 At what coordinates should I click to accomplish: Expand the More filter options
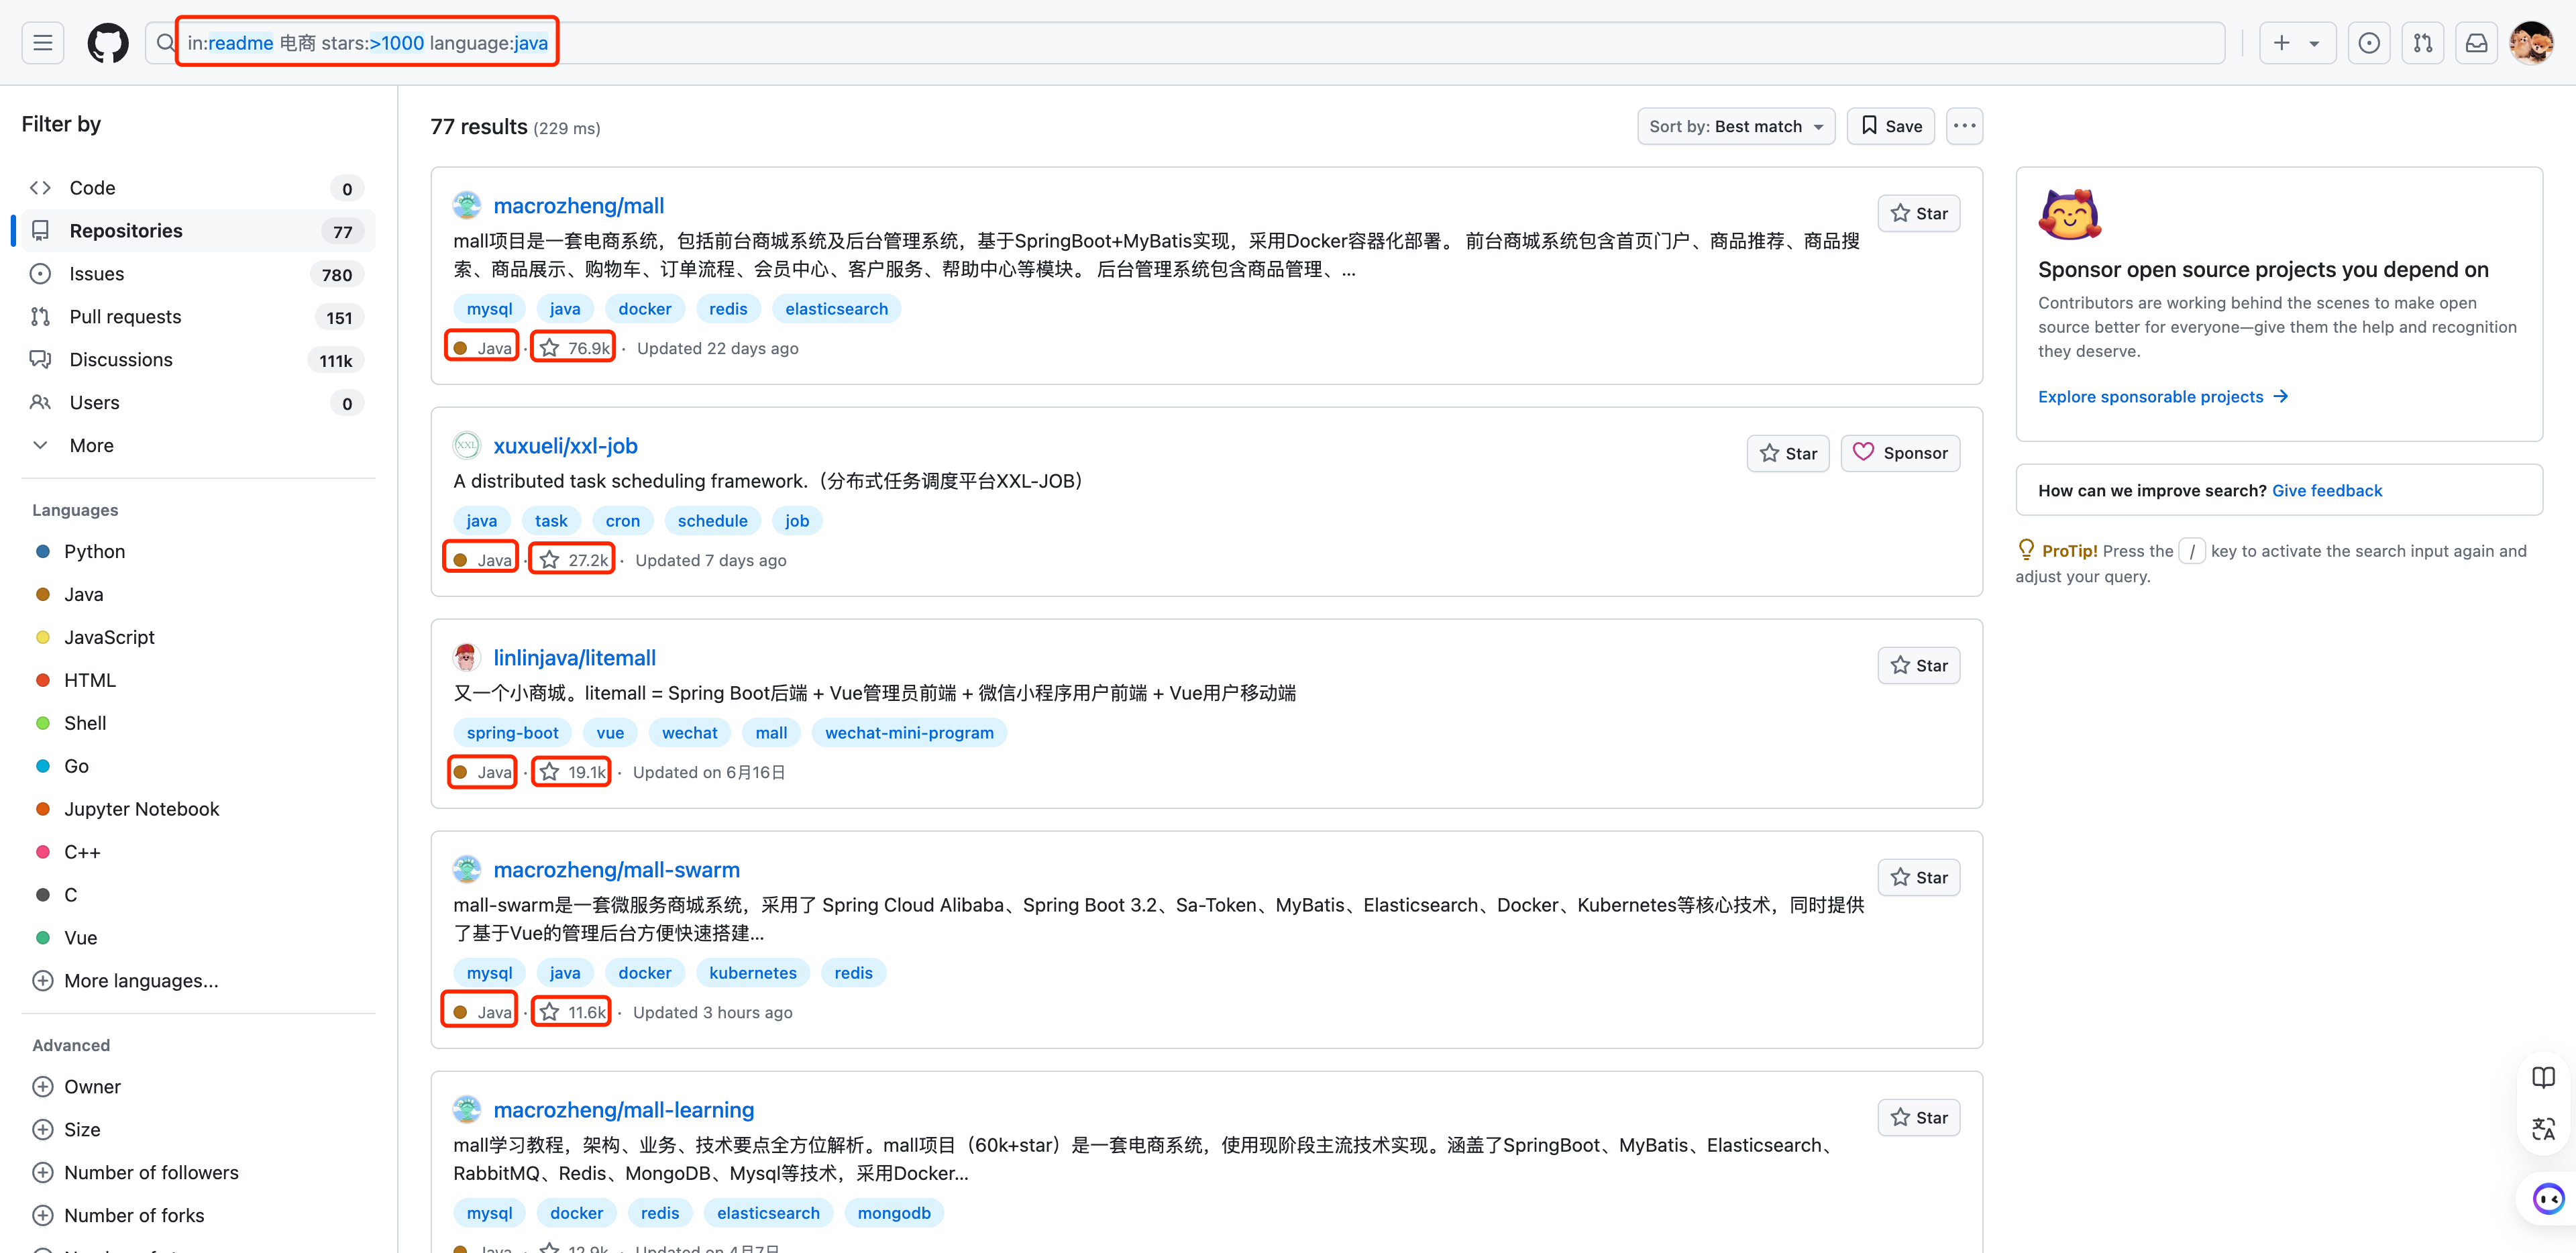pos(90,445)
